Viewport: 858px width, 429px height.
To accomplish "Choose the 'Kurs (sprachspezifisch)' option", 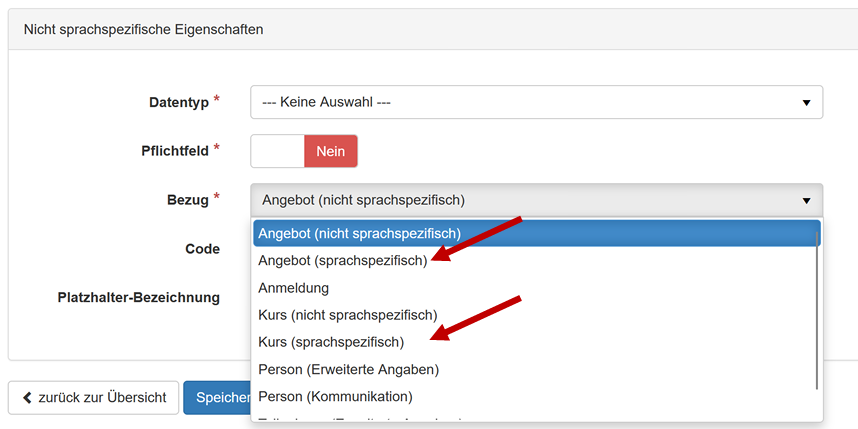I will [x=331, y=342].
